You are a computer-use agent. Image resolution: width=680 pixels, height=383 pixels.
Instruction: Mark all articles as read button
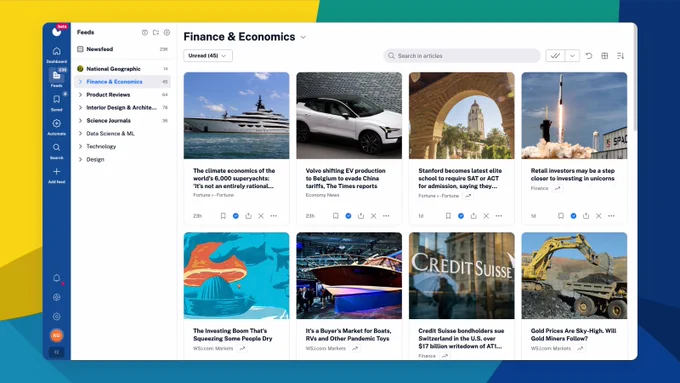tap(555, 56)
